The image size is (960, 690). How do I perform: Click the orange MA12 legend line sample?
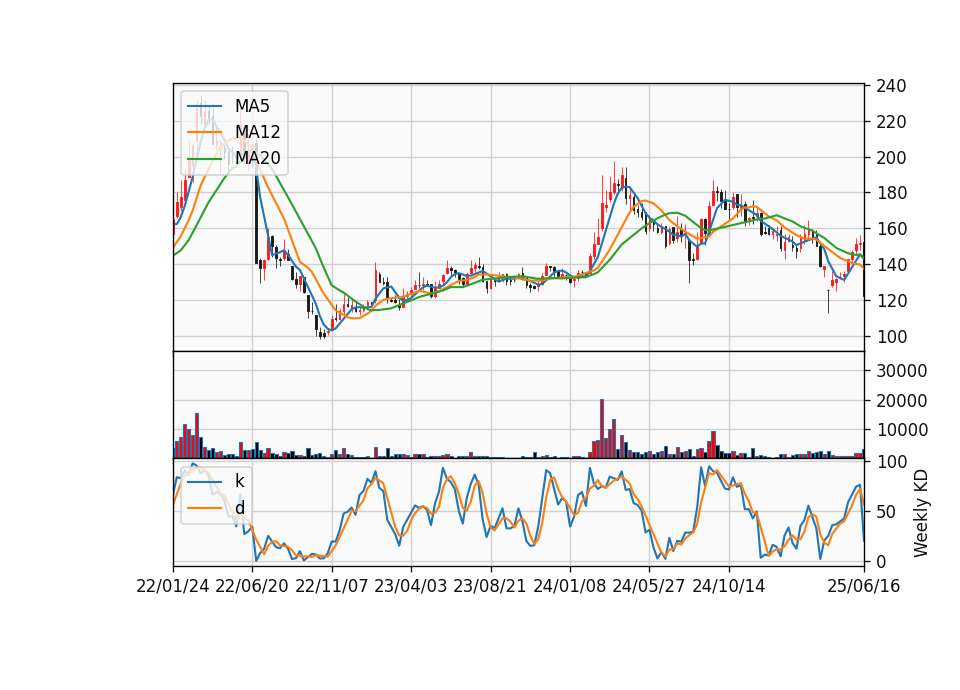point(204,132)
